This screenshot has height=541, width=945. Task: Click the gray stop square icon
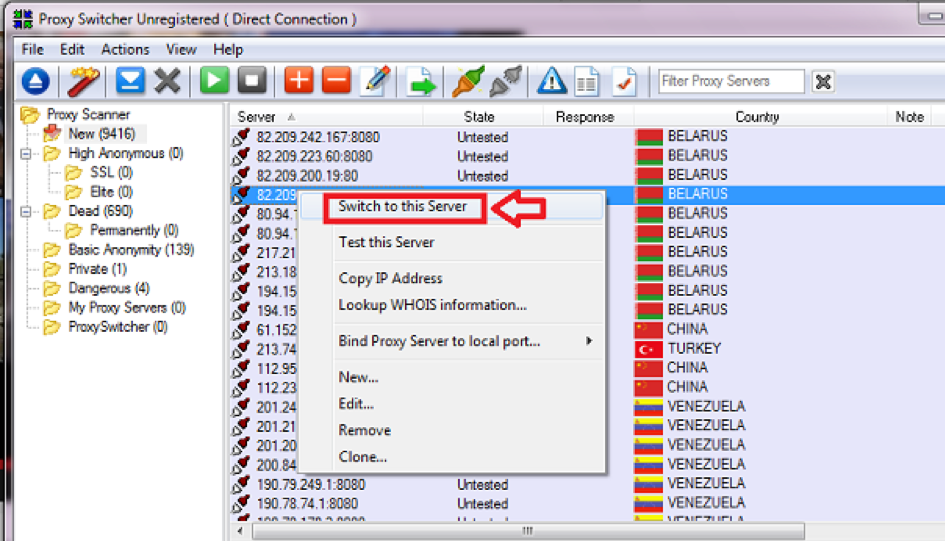pos(251,81)
